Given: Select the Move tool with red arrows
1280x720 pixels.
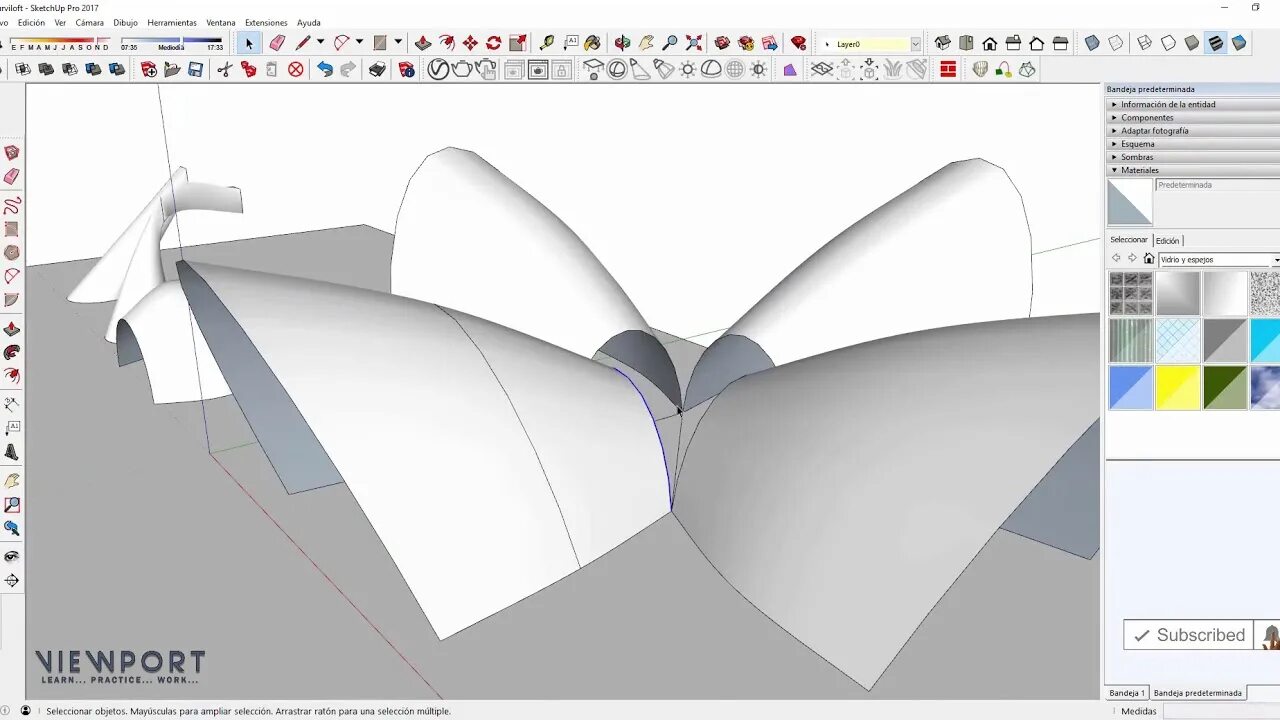Looking at the screenshot, I should (470, 43).
